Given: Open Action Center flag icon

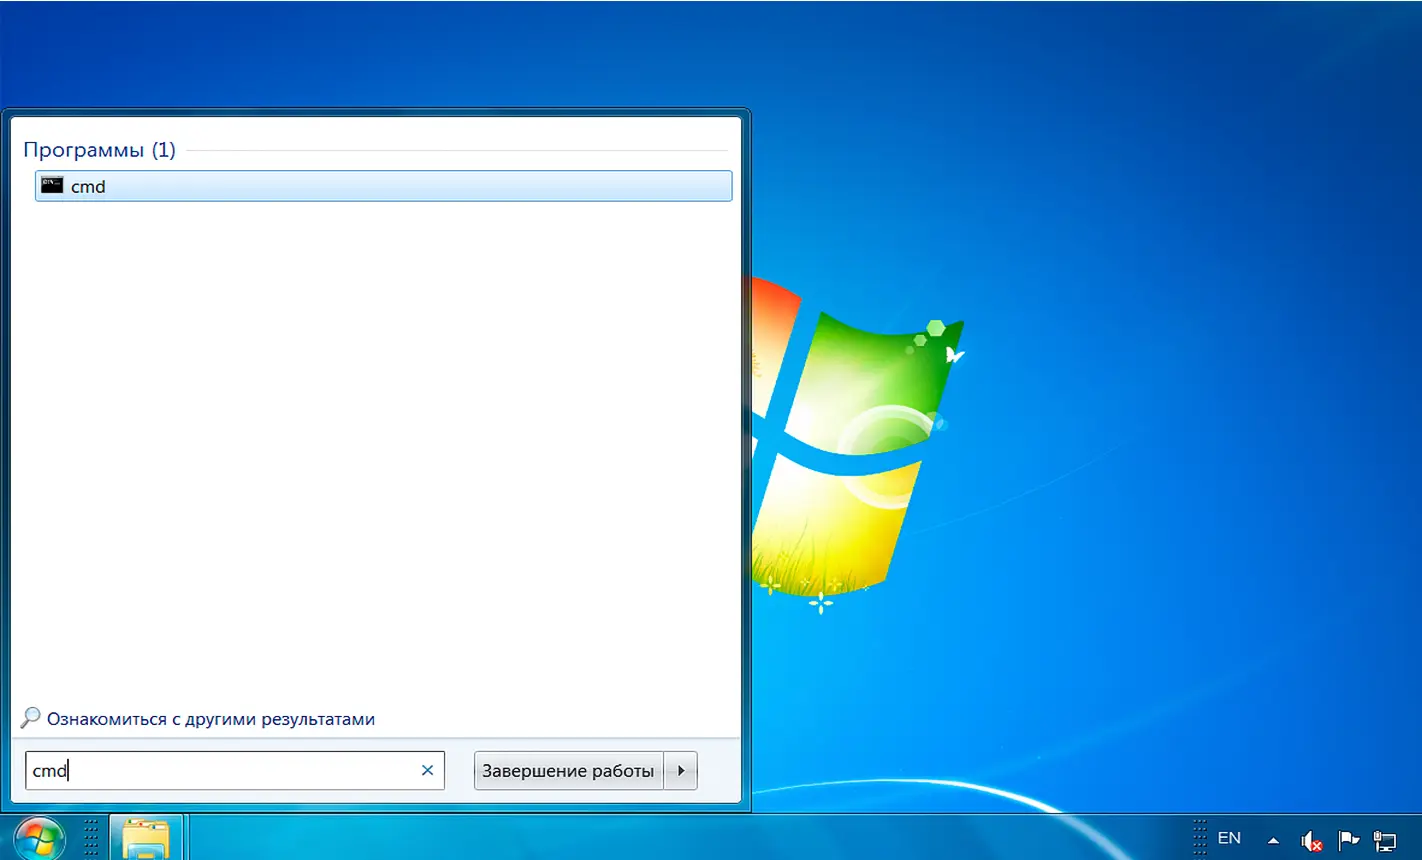Looking at the screenshot, I should [1348, 840].
